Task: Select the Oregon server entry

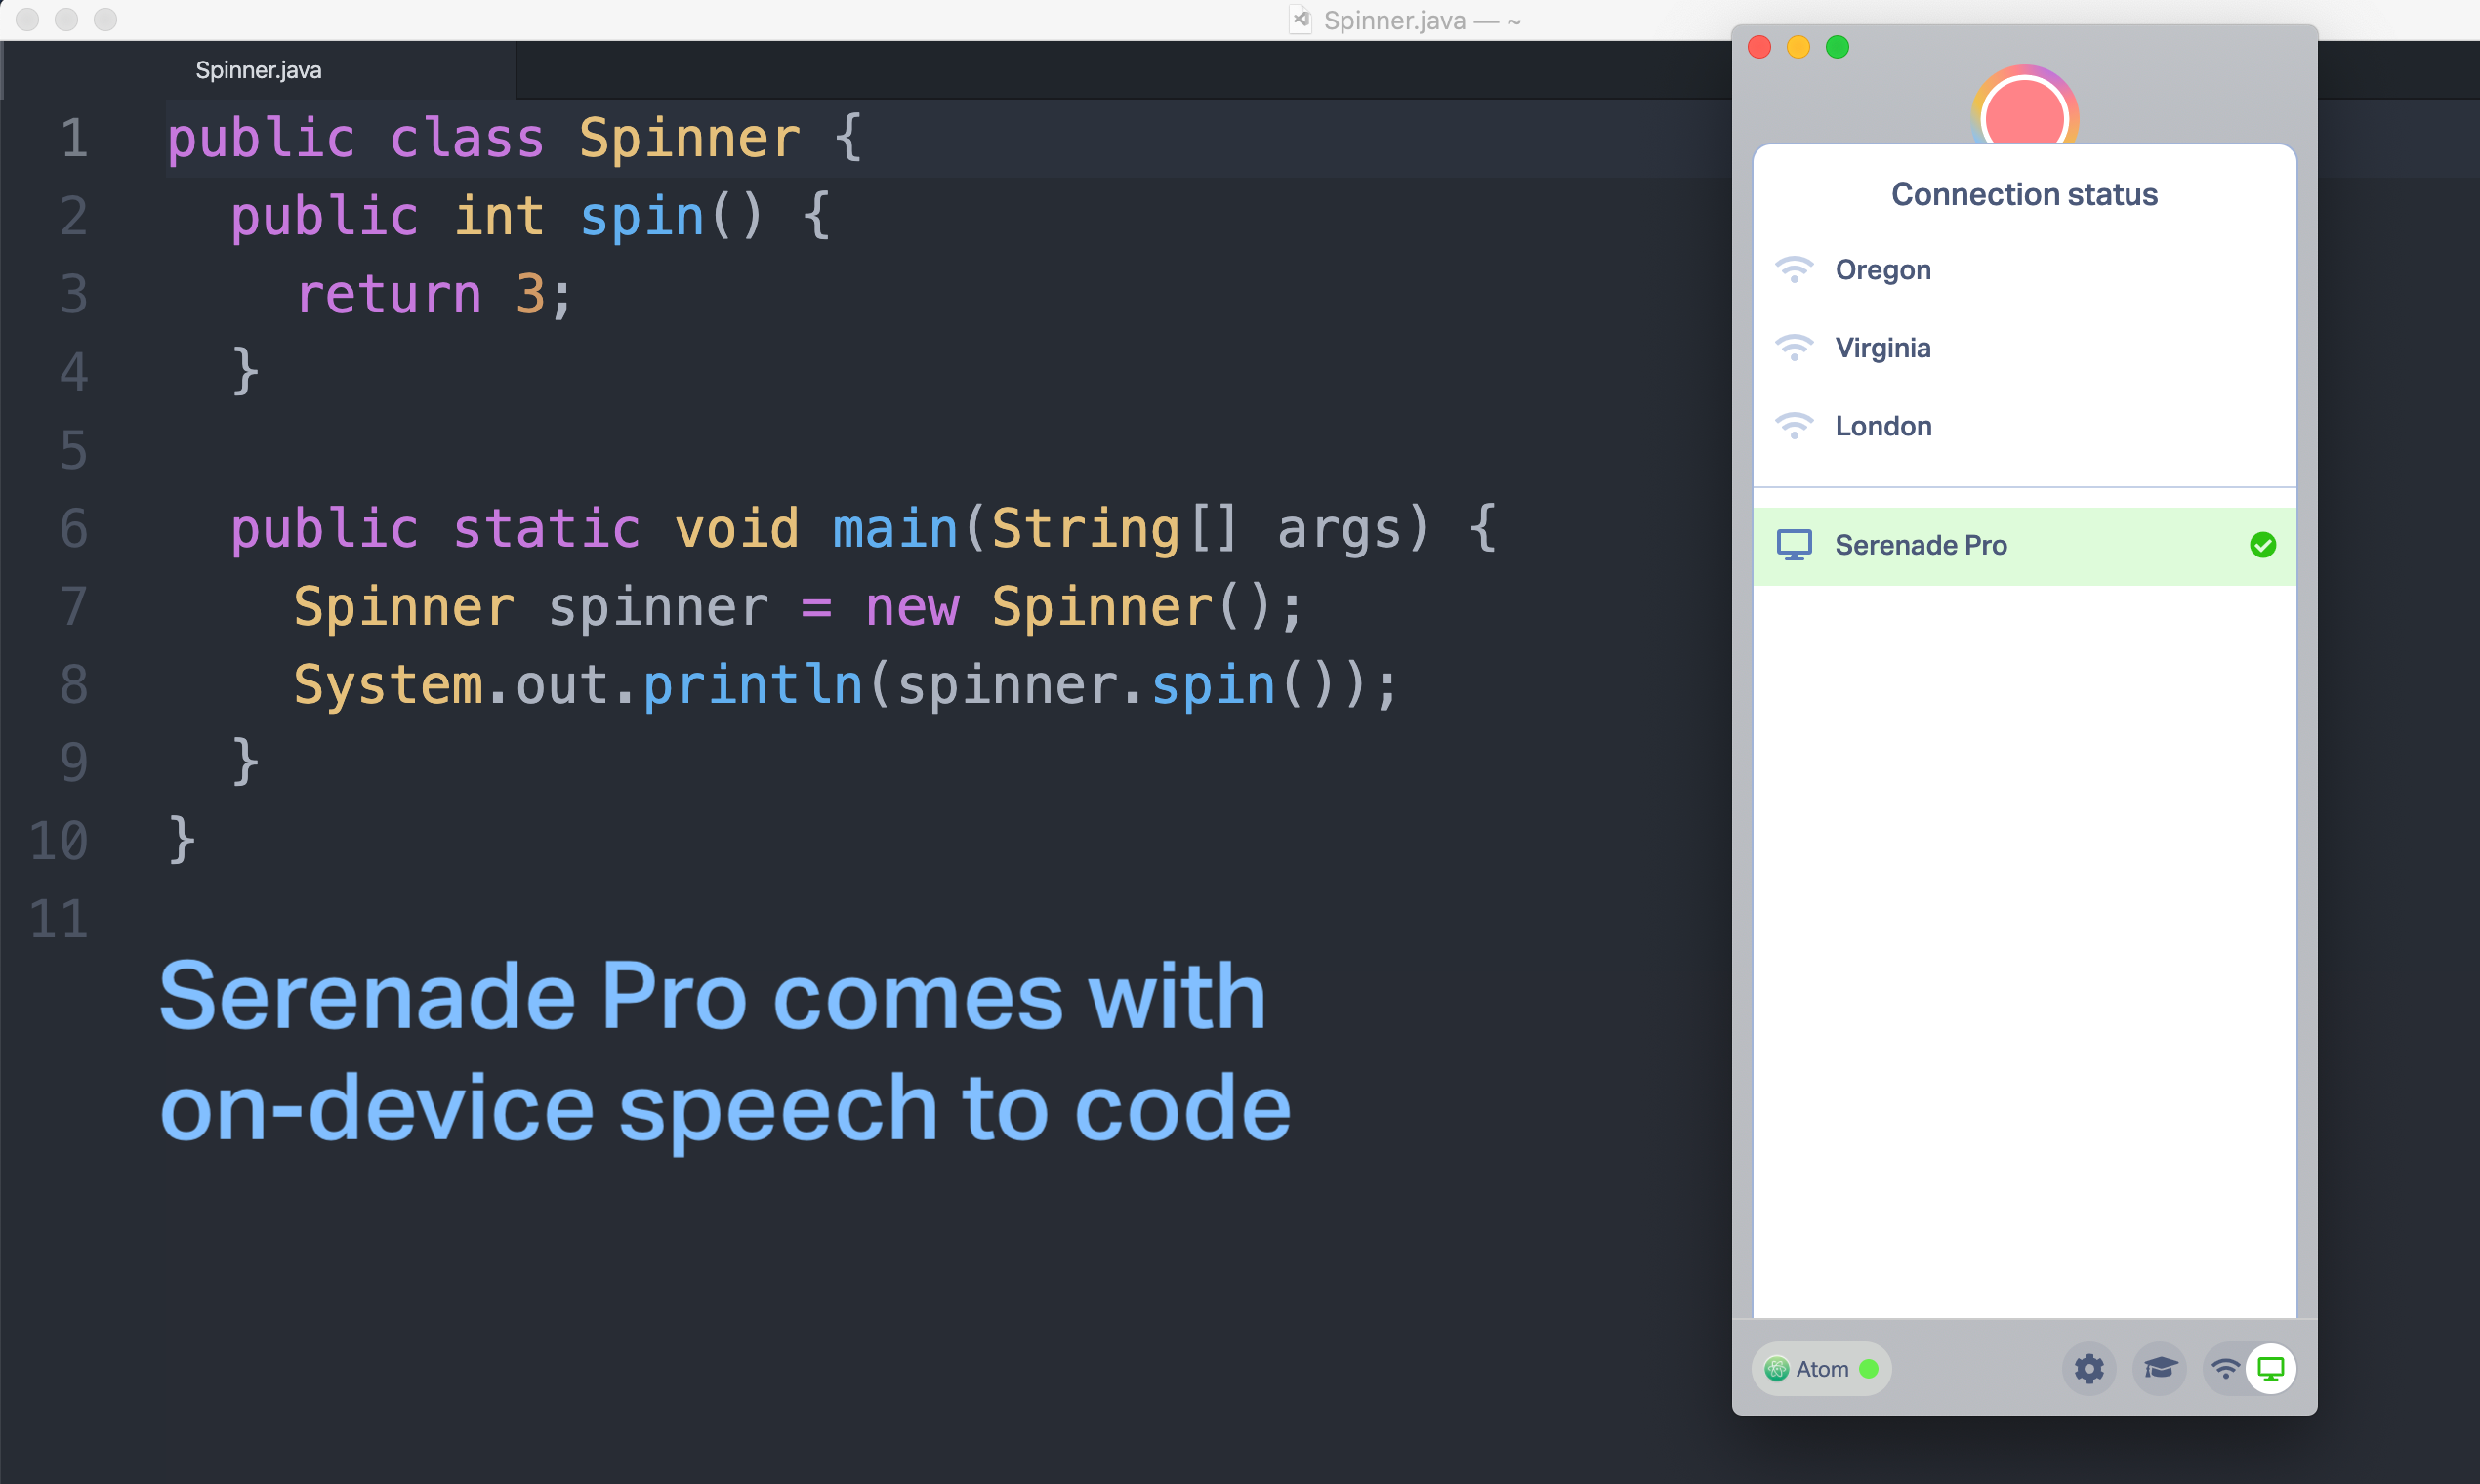Action: 1882,269
